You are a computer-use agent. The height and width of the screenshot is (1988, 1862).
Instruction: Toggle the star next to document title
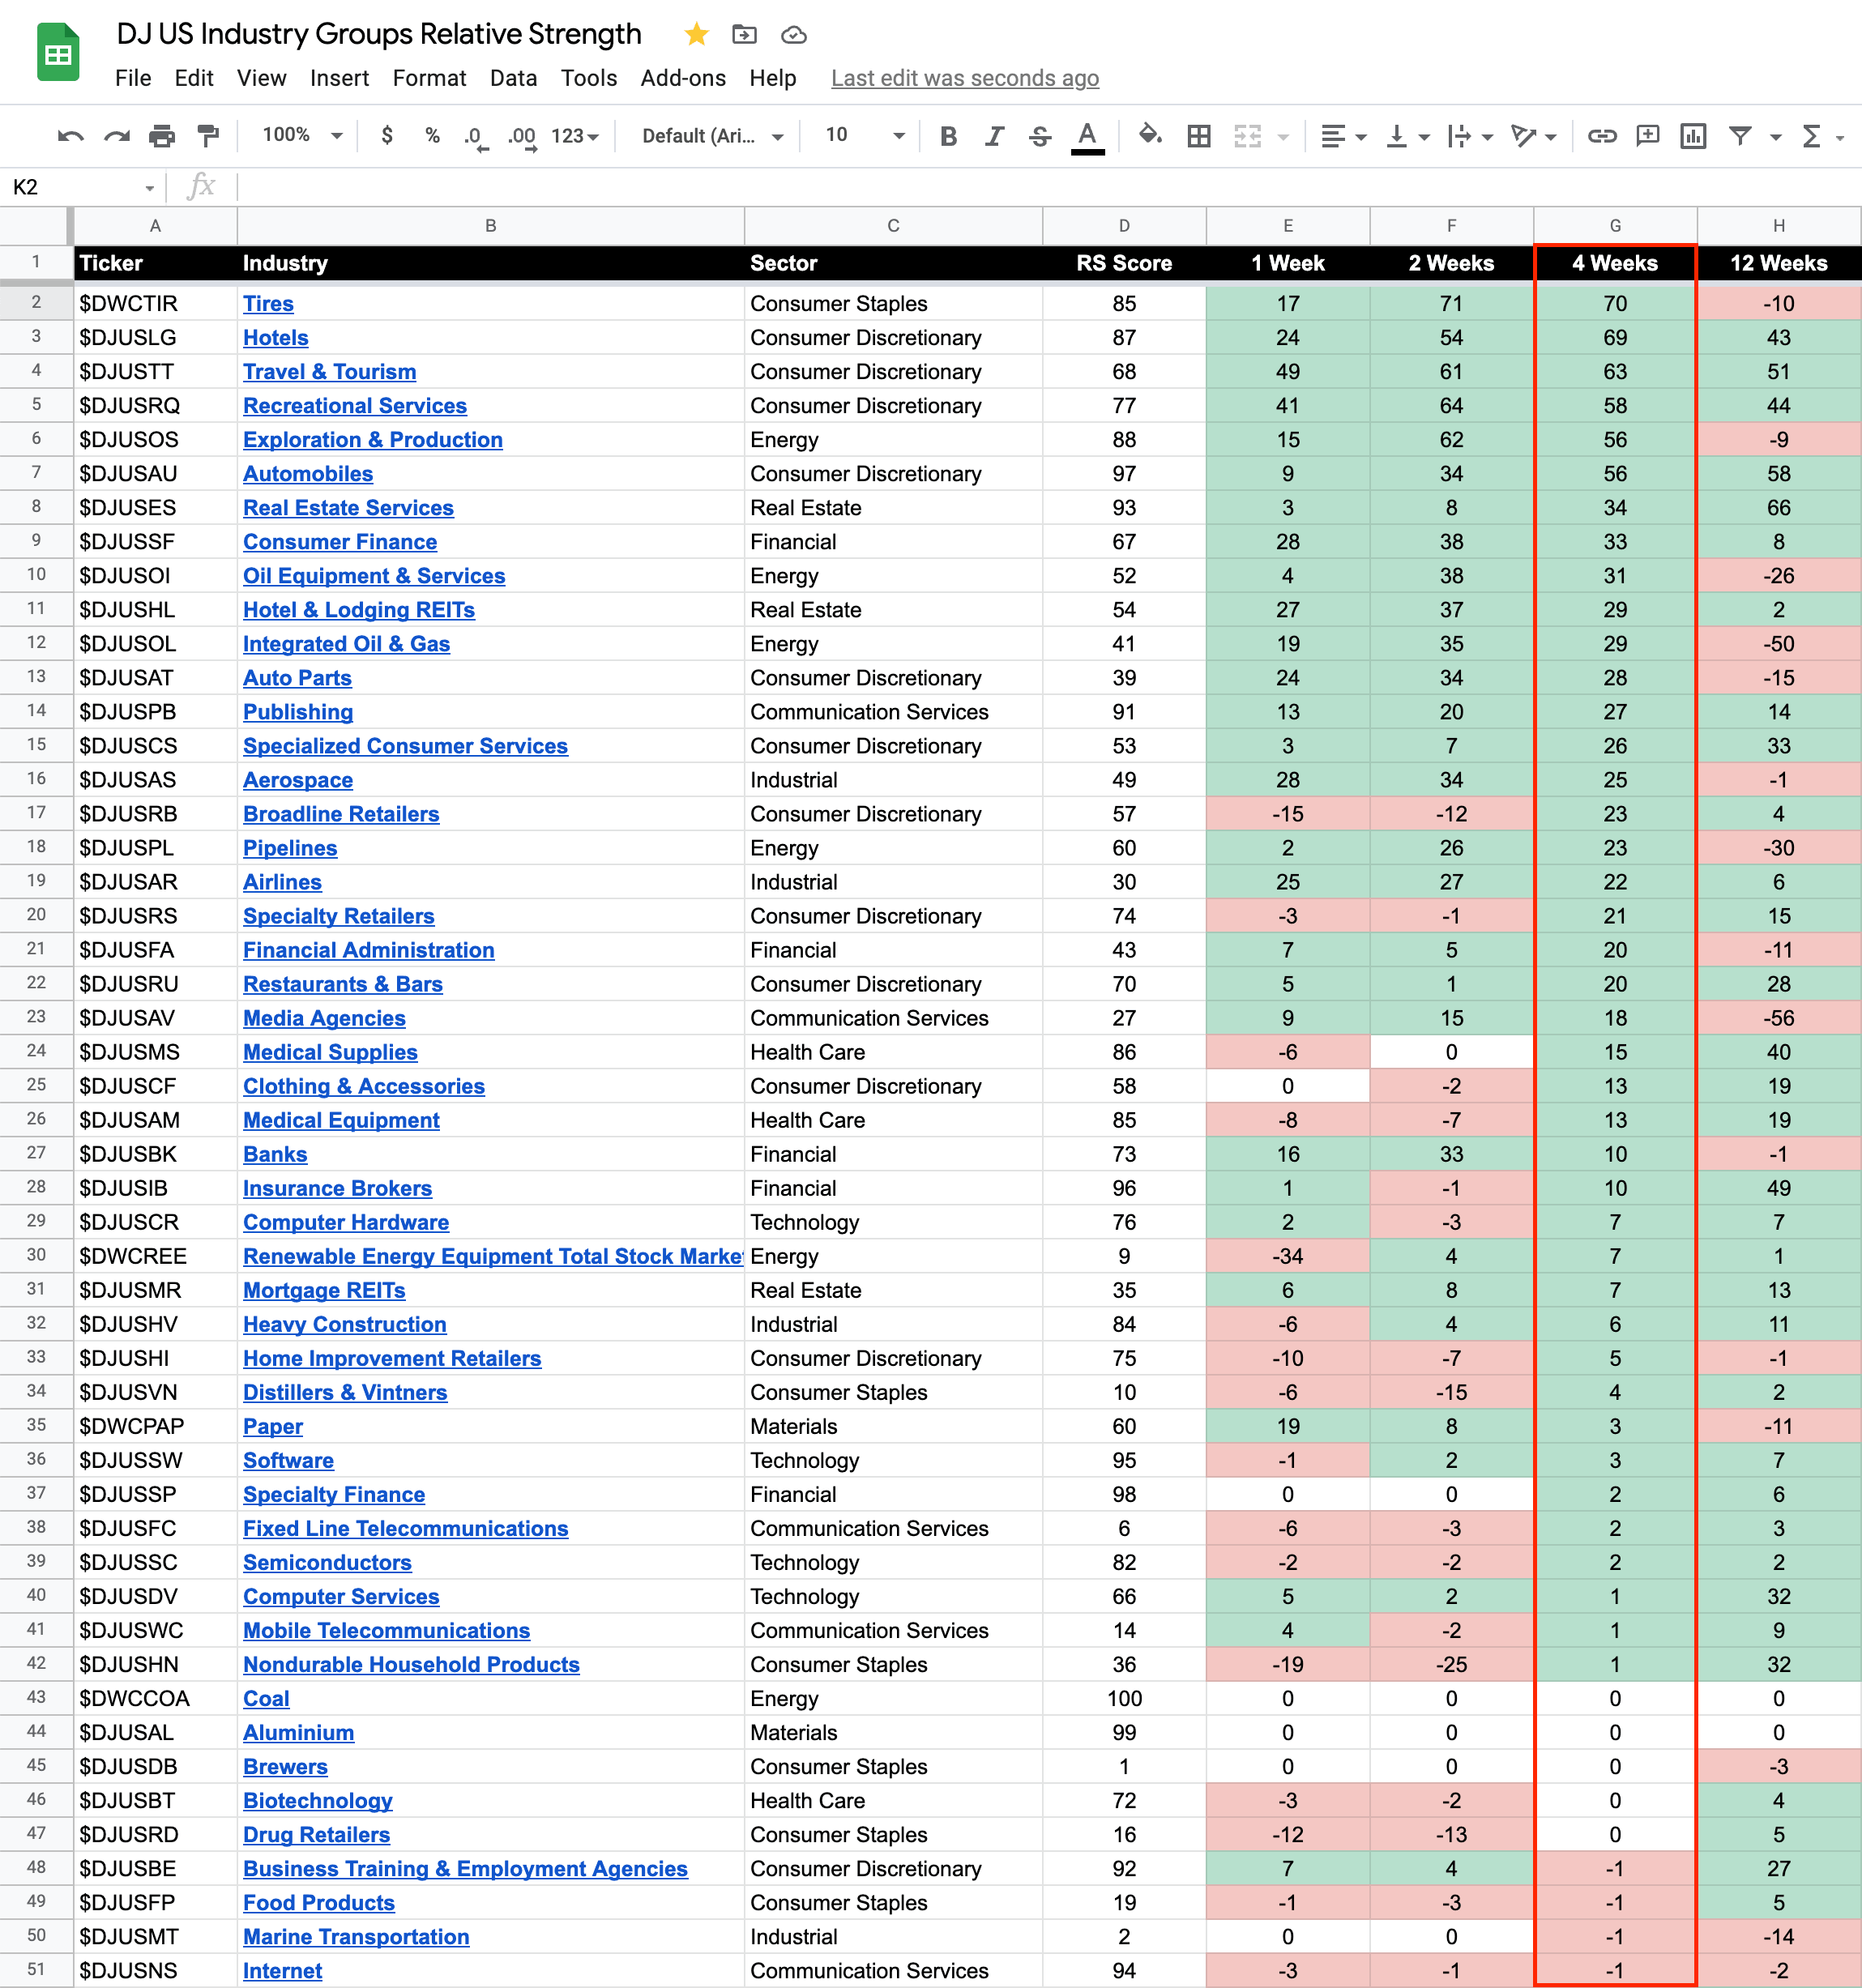[696, 35]
